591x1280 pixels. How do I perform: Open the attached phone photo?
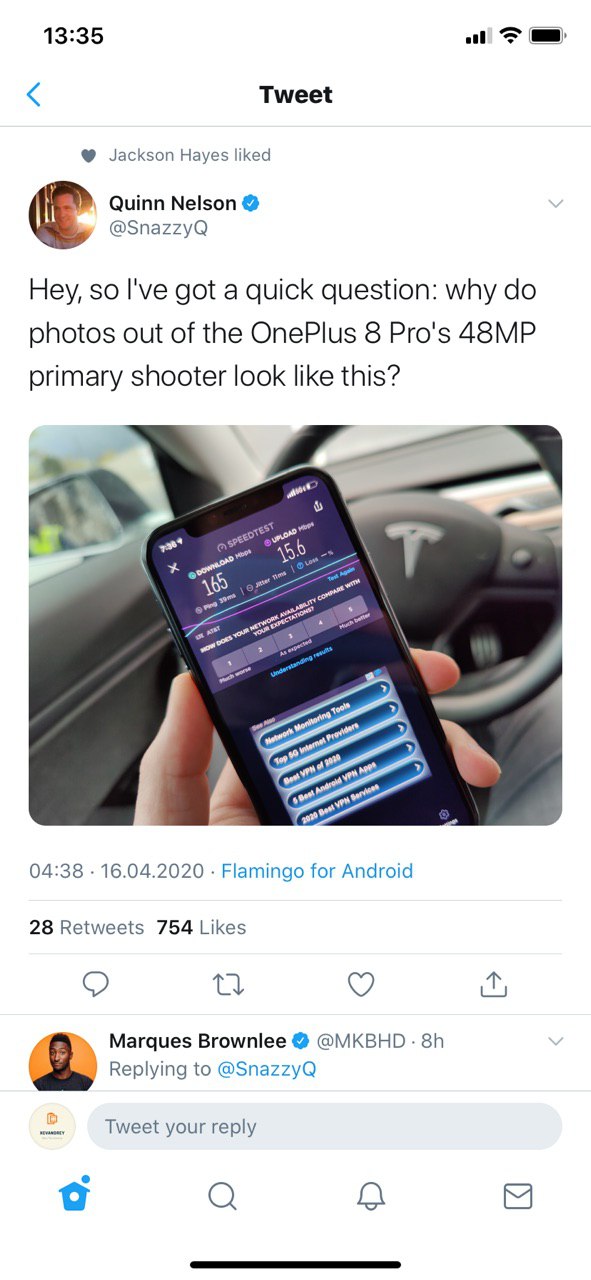point(295,625)
